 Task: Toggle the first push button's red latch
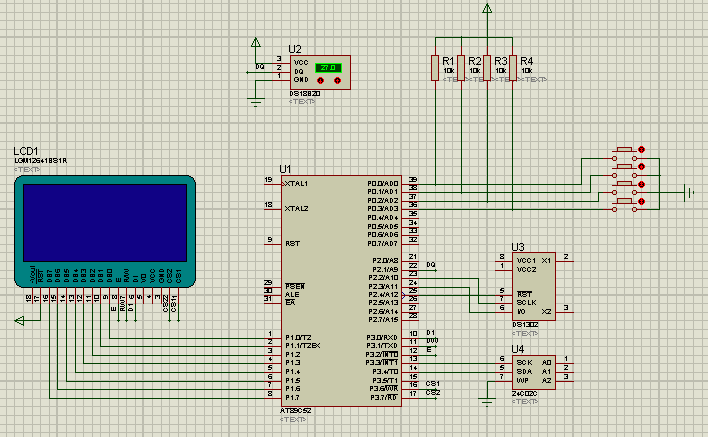point(642,150)
